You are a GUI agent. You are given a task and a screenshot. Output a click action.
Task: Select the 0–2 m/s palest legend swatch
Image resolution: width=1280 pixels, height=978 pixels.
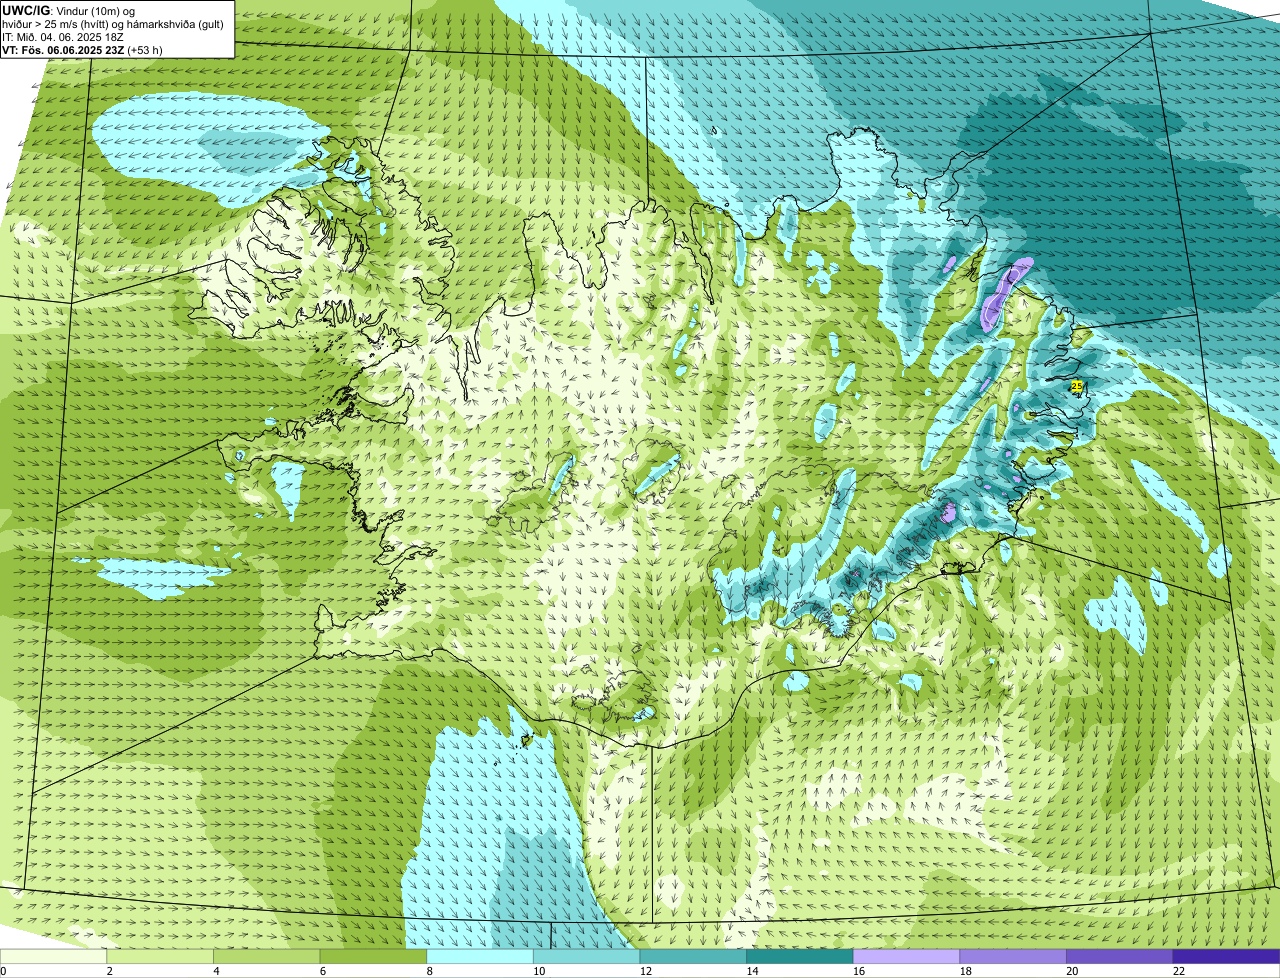click(x=53, y=956)
